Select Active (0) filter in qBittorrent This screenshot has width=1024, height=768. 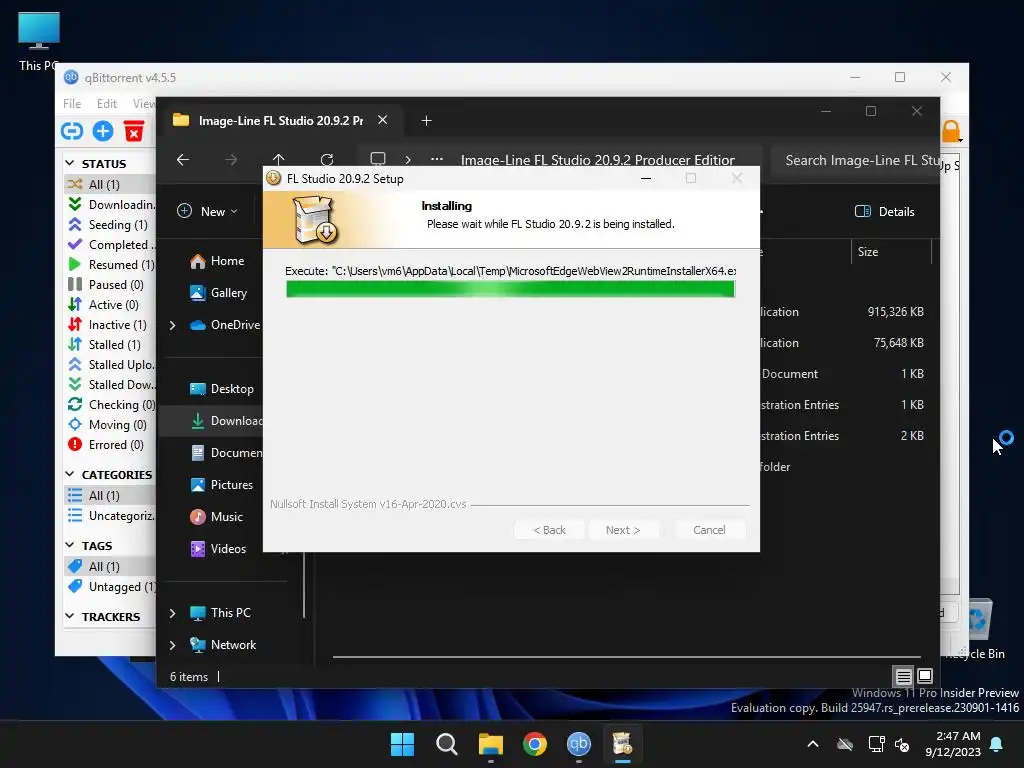point(110,305)
